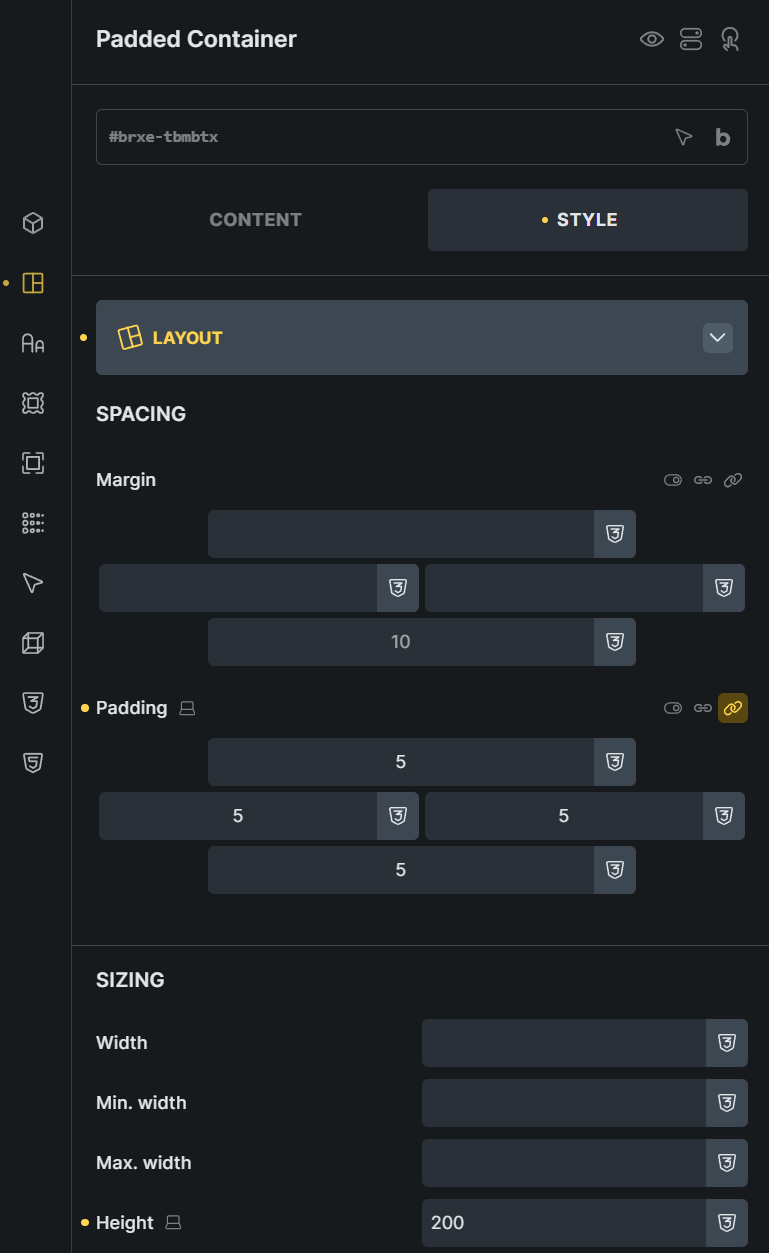The height and width of the screenshot is (1253, 769).
Task: Click the bold b class icon
Action: click(x=723, y=137)
